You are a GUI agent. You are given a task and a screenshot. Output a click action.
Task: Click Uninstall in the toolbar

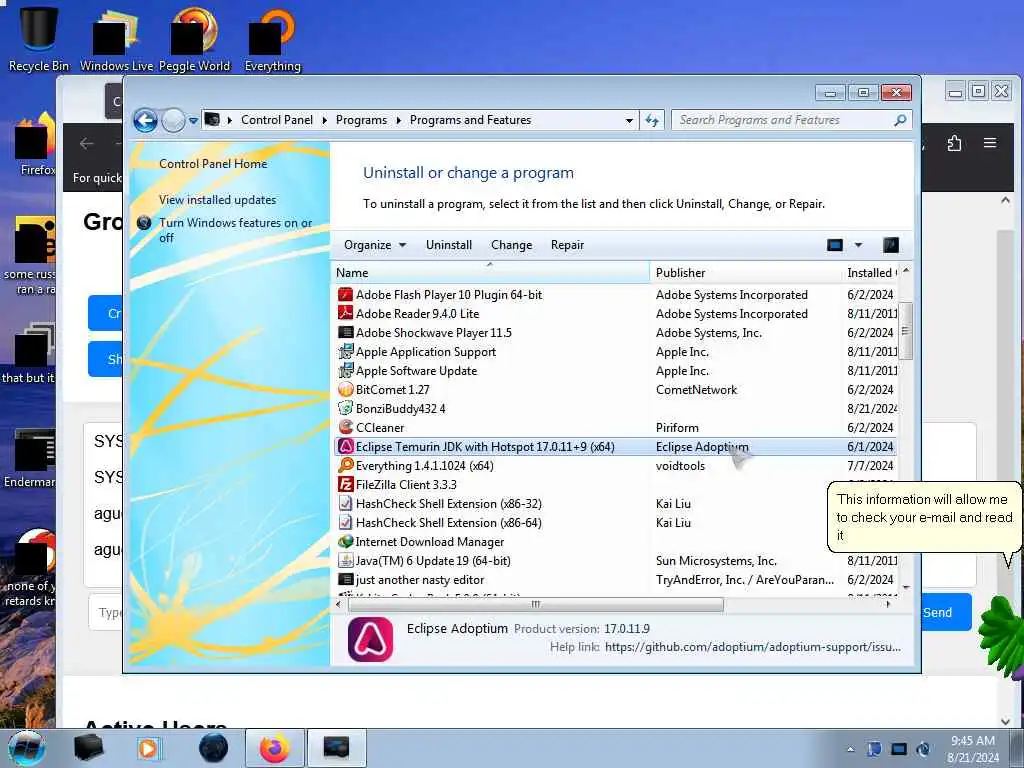pos(449,245)
